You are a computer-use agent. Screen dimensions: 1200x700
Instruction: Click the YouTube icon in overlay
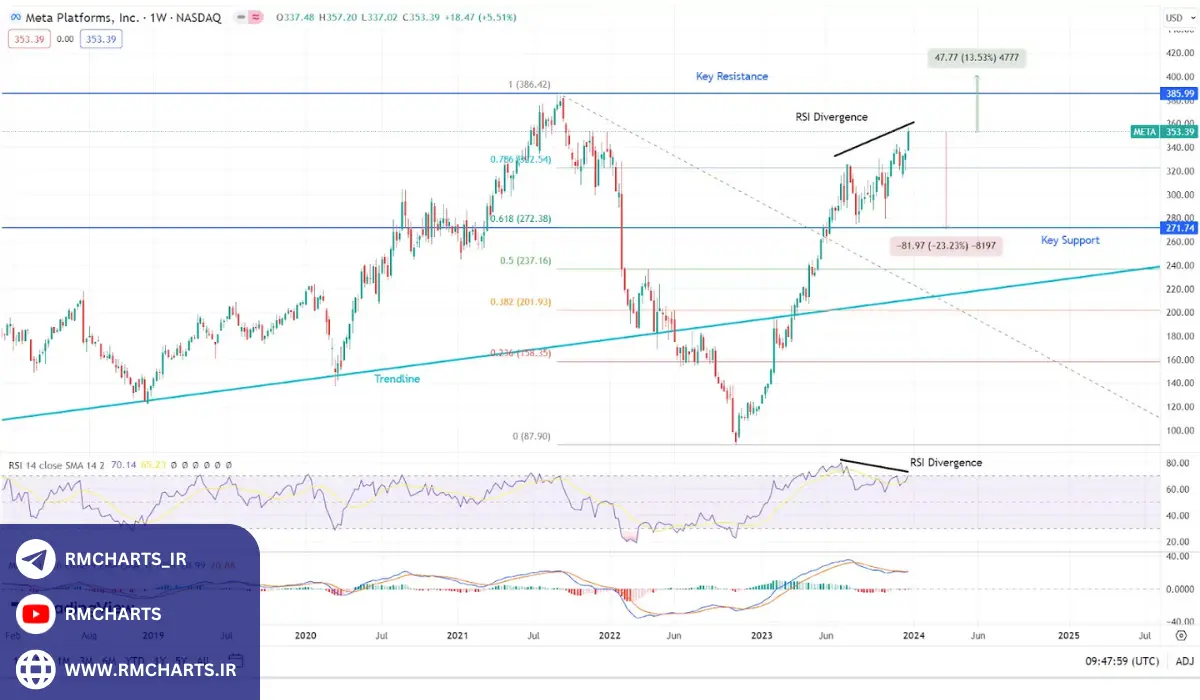tap(36, 613)
